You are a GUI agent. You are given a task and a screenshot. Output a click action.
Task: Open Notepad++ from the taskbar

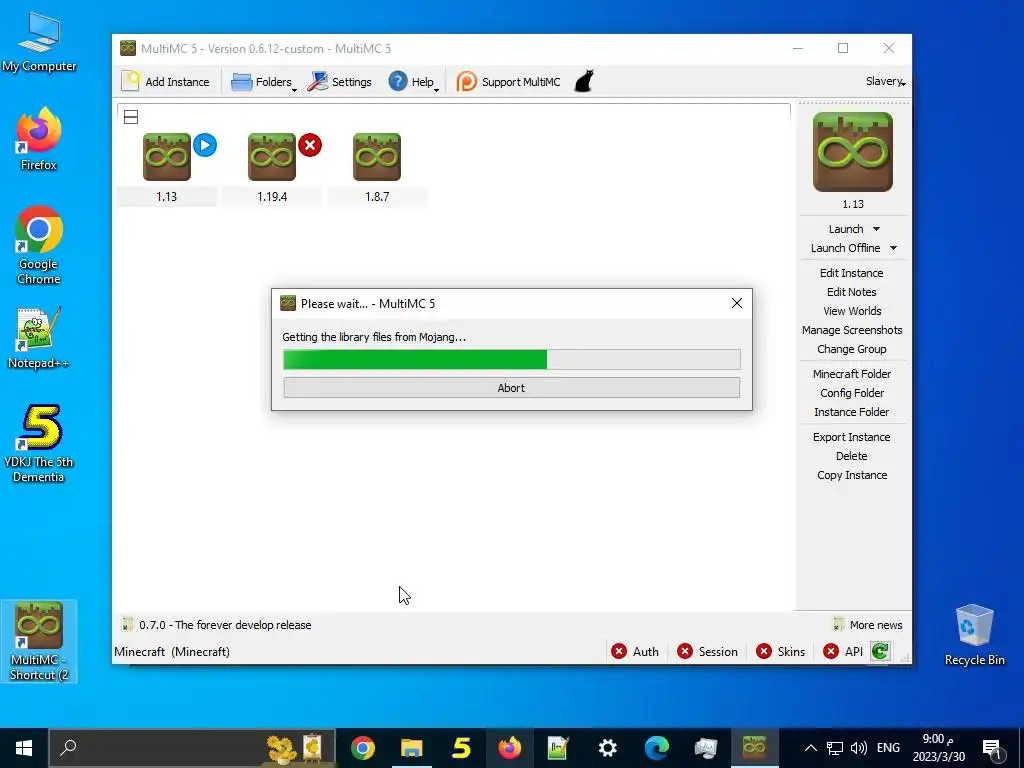point(558,748)
